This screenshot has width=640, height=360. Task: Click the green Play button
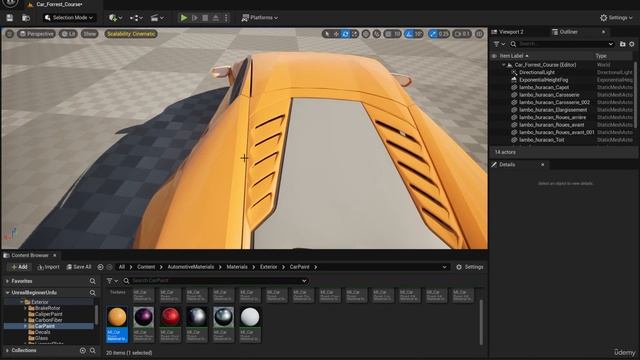pos(184,18)
